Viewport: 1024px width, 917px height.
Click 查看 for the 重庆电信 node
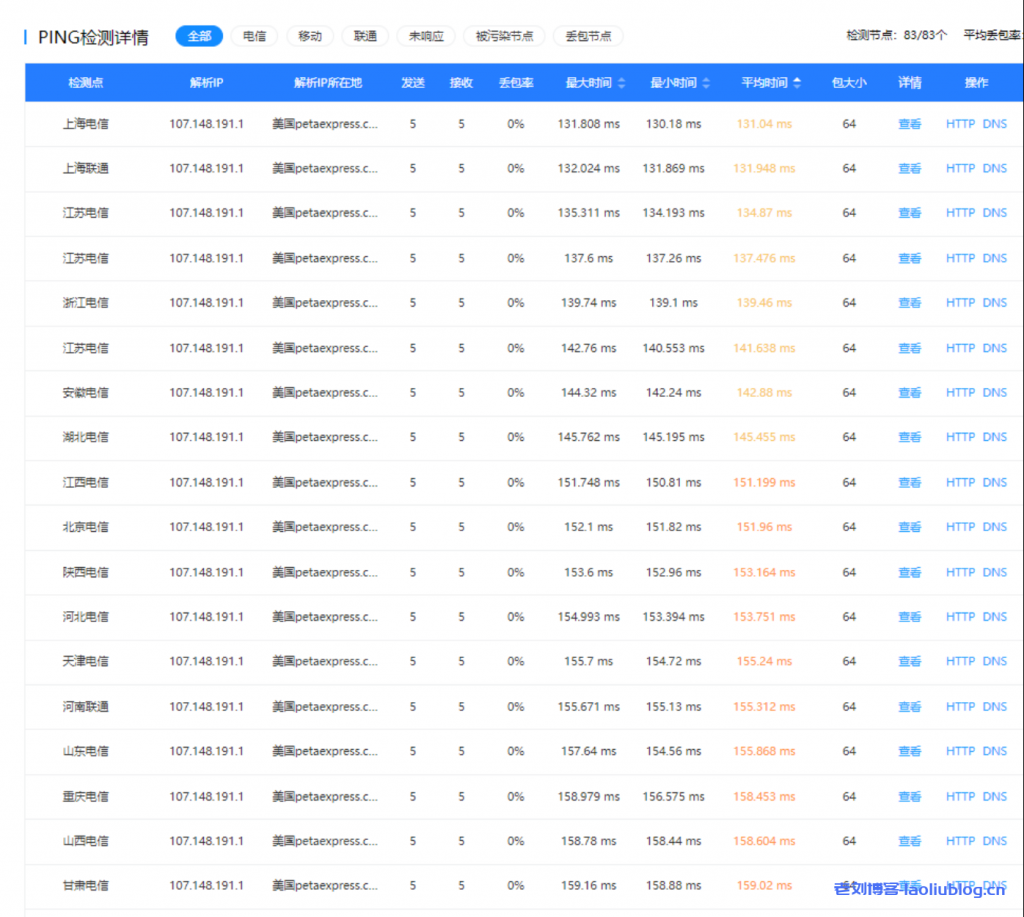[909, 797]
